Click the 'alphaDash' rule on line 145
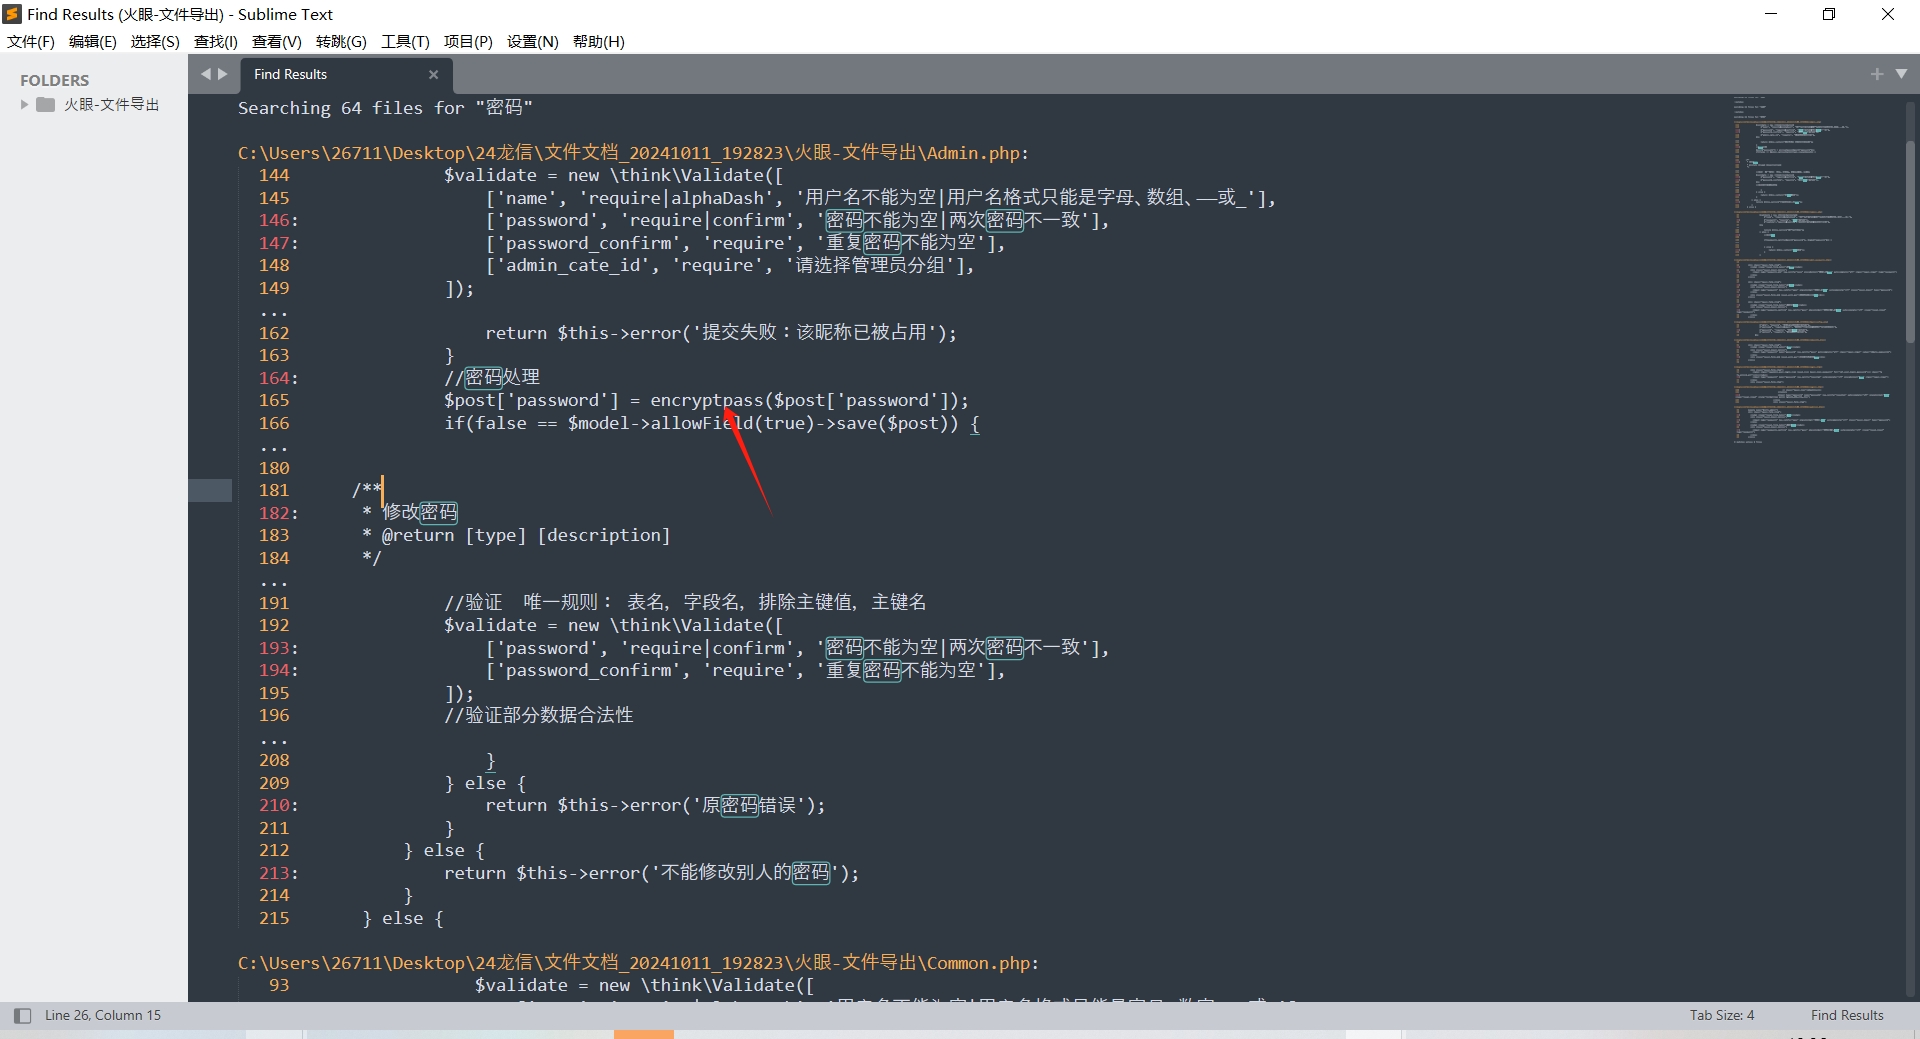 point(717,198)
